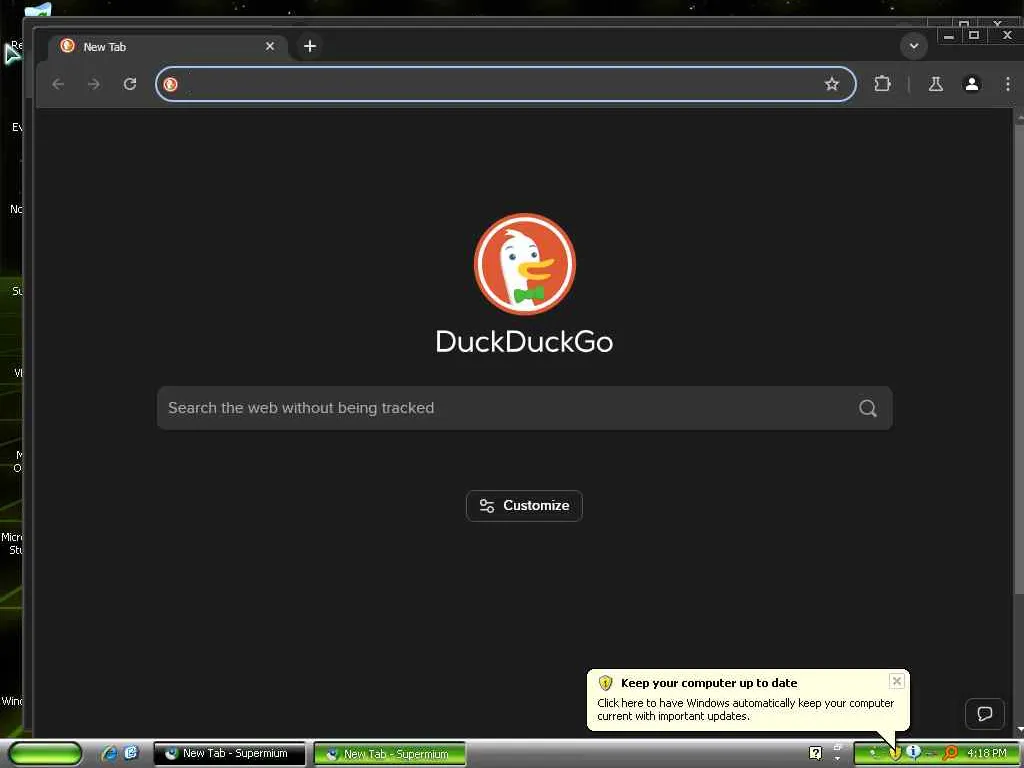
Task: Expand the tab search dropdown chevron
Action: [914, 46]
